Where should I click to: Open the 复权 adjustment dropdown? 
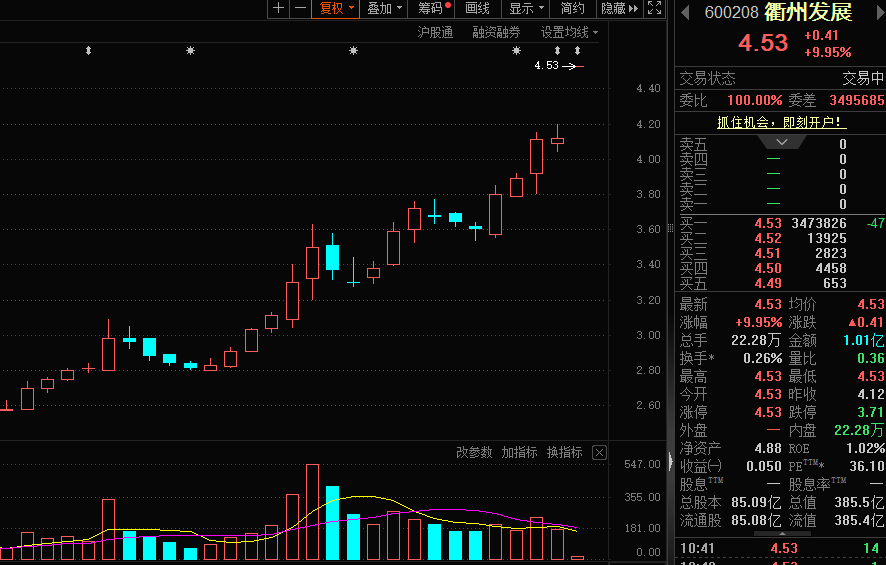336,8
